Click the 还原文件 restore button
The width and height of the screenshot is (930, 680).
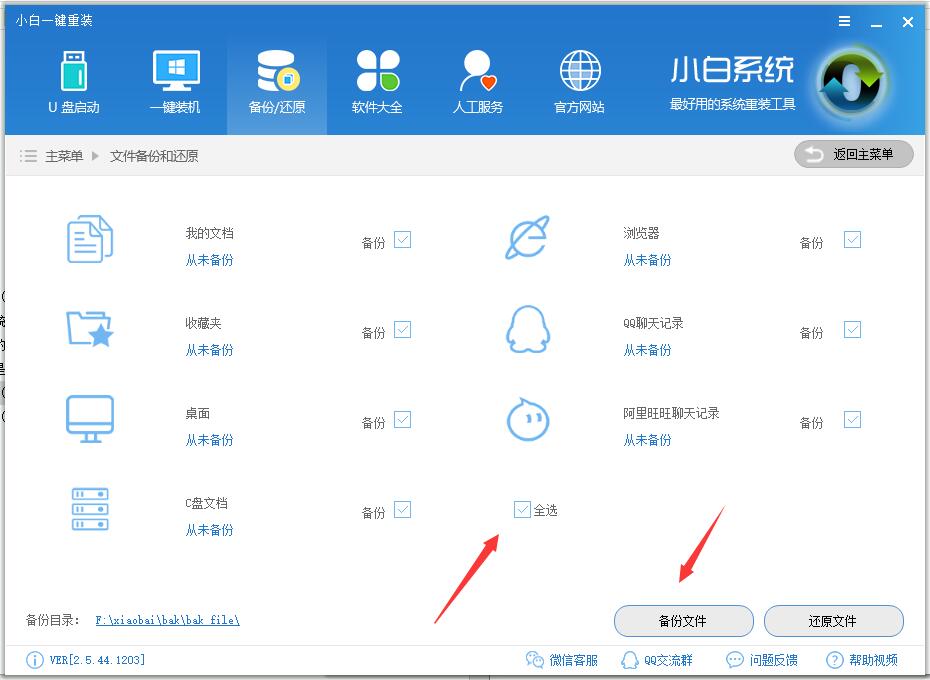click(x=834, y=621)
